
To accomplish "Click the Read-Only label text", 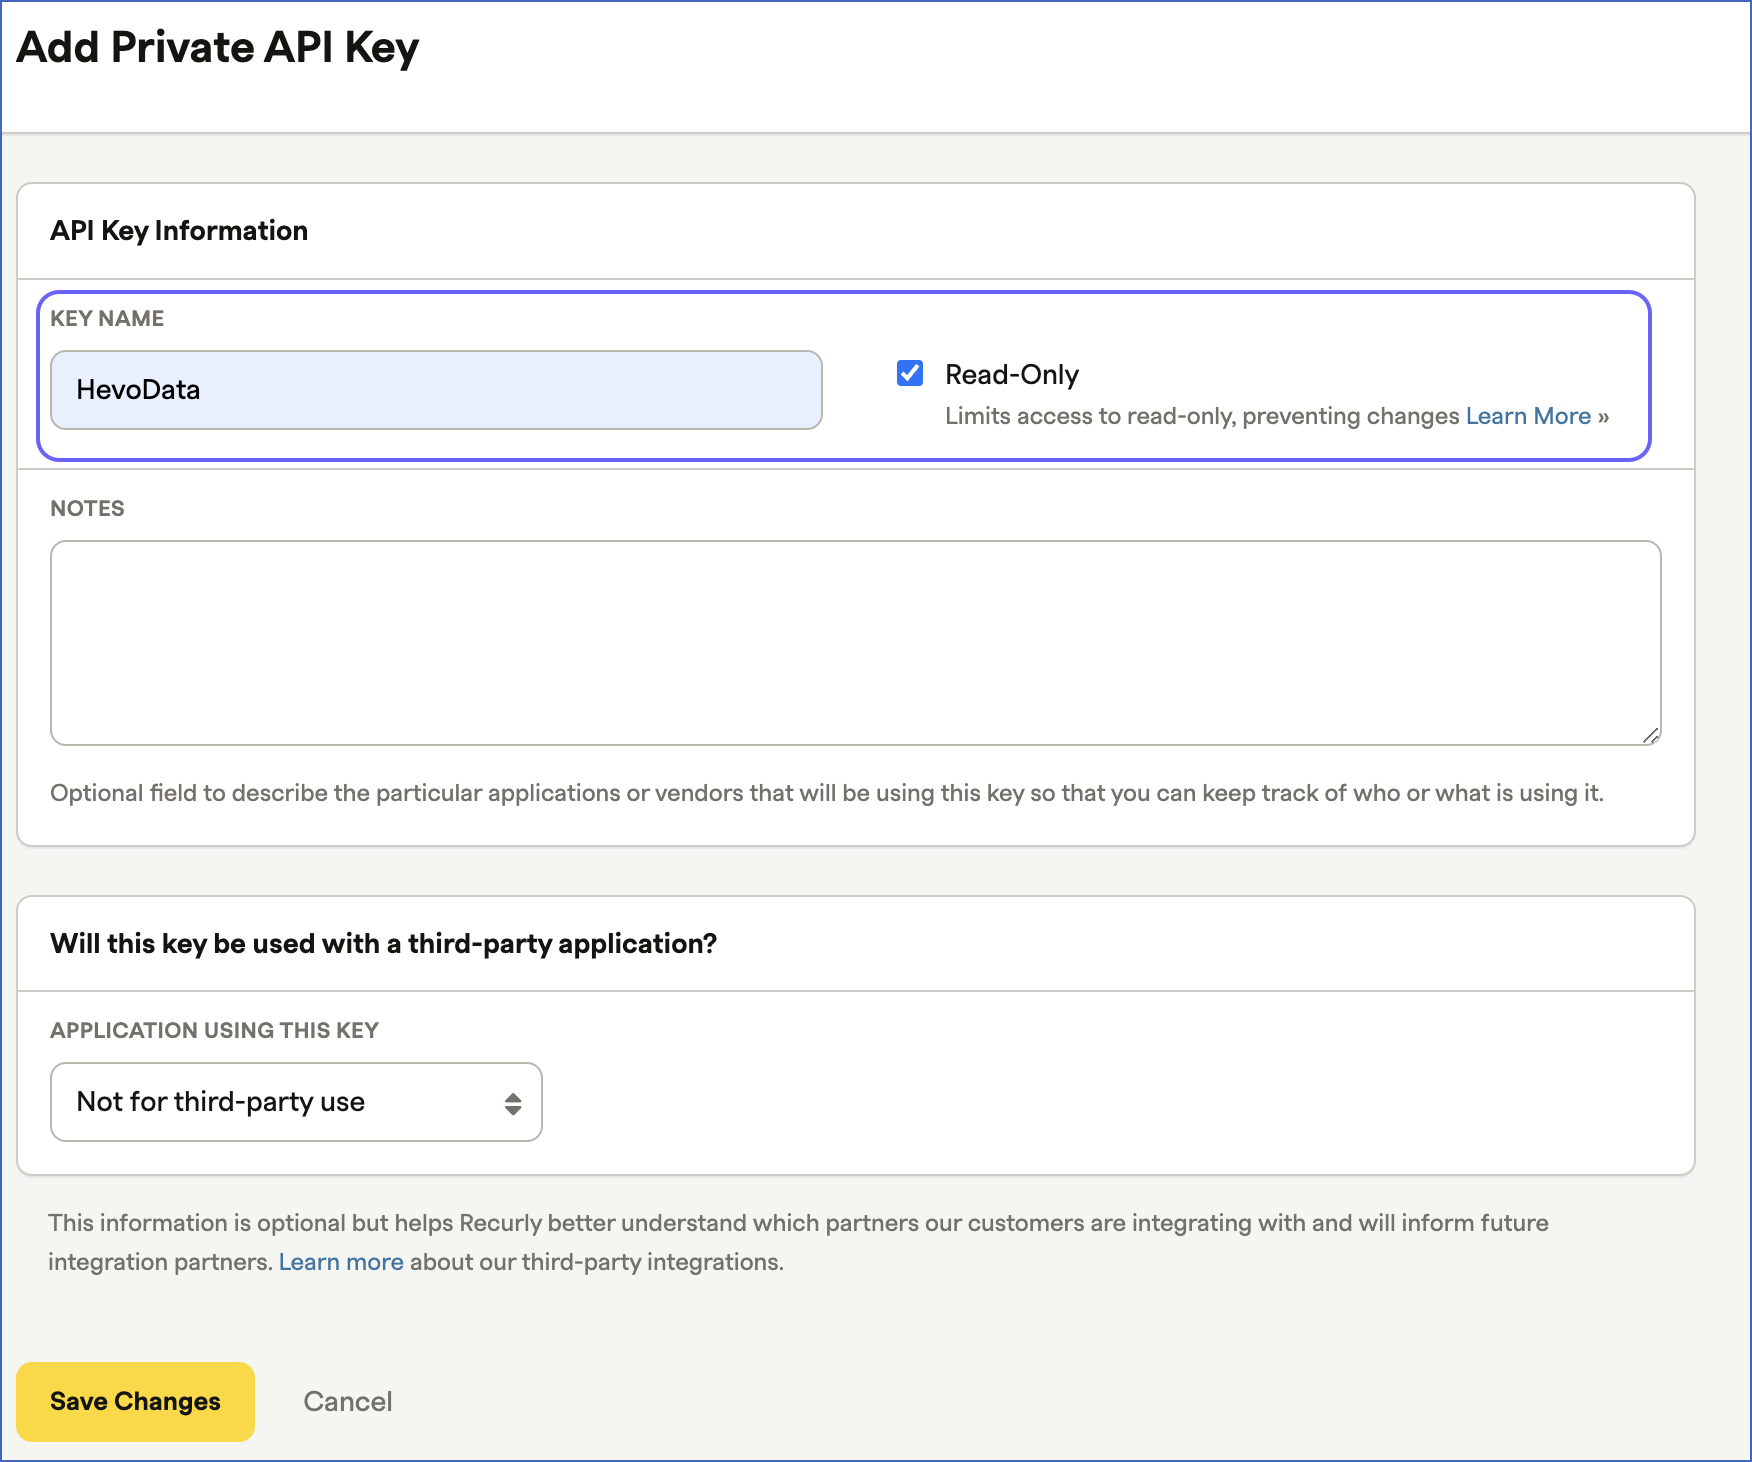I will pos(1012,374).
